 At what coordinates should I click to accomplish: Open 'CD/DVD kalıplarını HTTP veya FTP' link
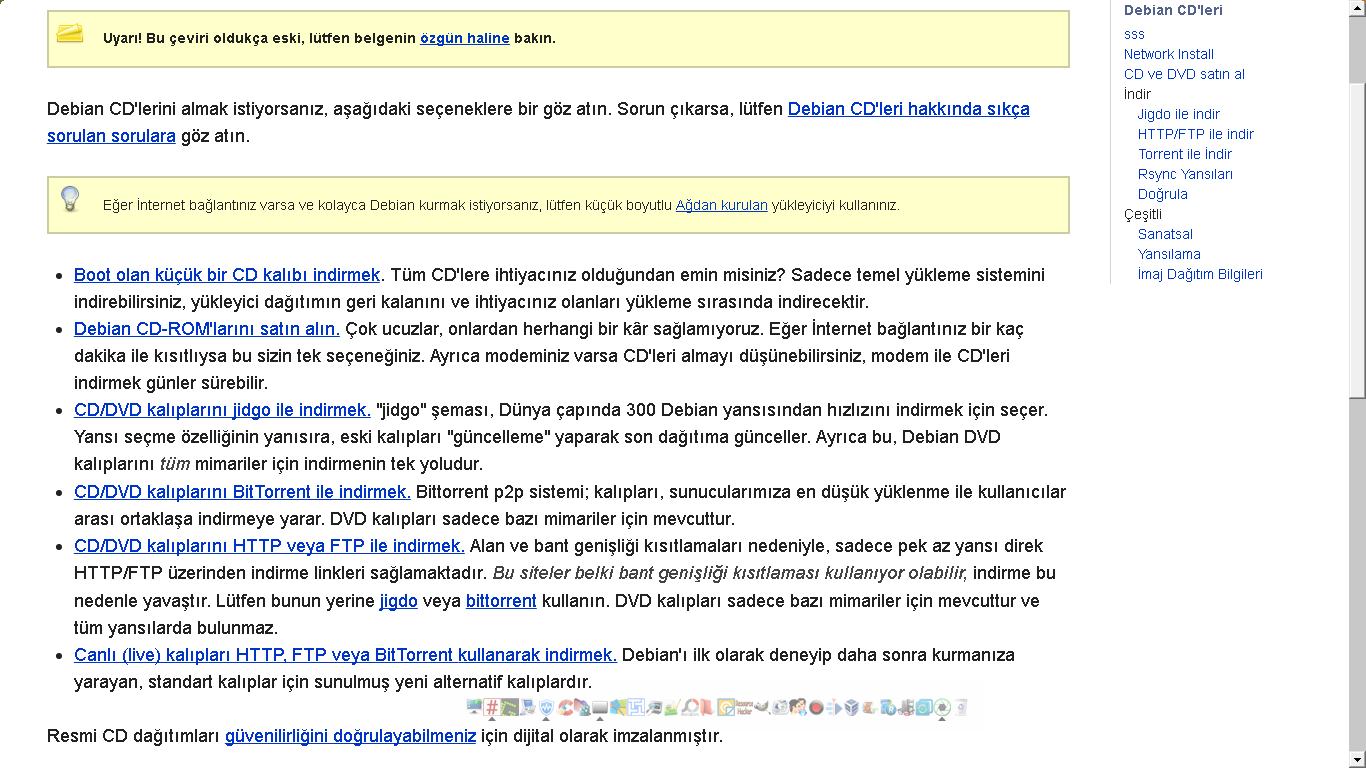click(269, 546)
